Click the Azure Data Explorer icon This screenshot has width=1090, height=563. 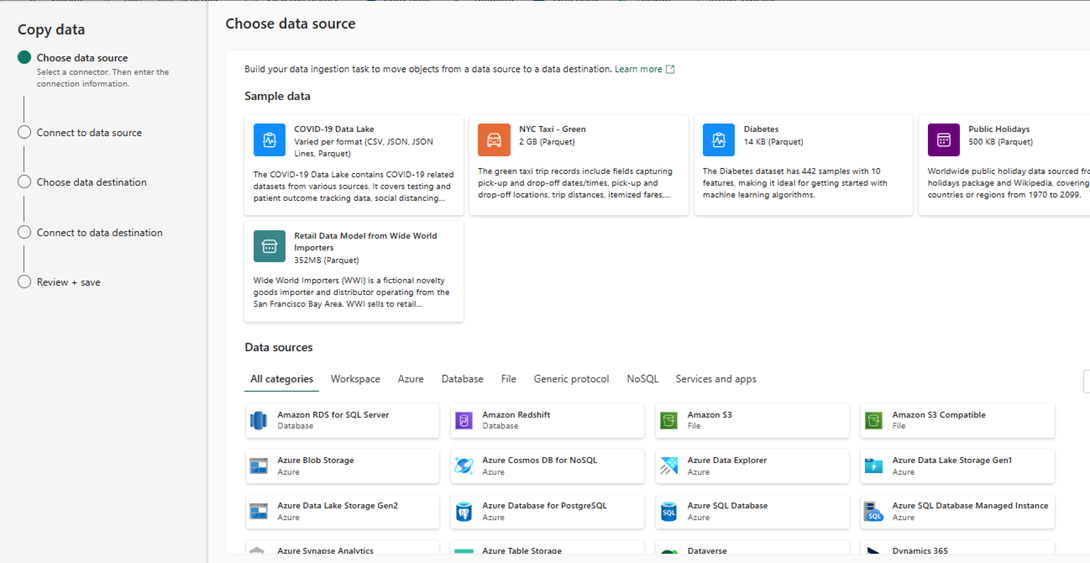tap(669, 466)
